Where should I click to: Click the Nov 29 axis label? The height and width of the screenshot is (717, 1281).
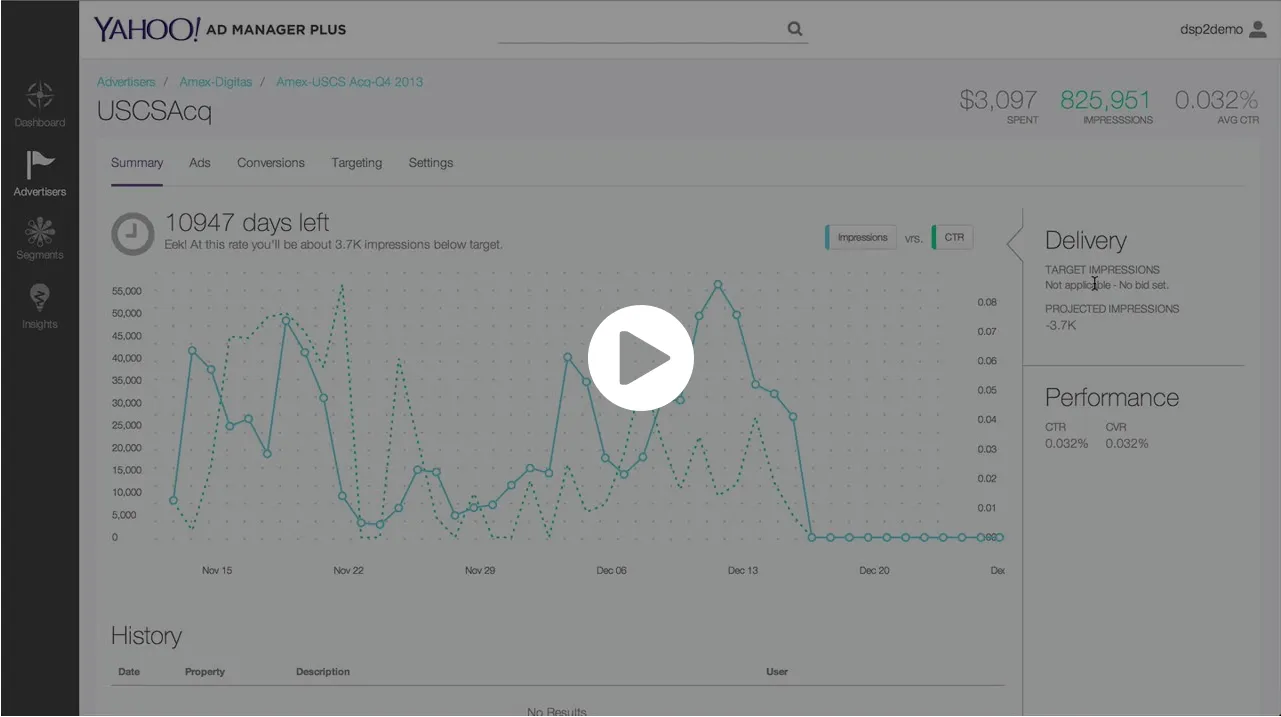tap(480, 571)
